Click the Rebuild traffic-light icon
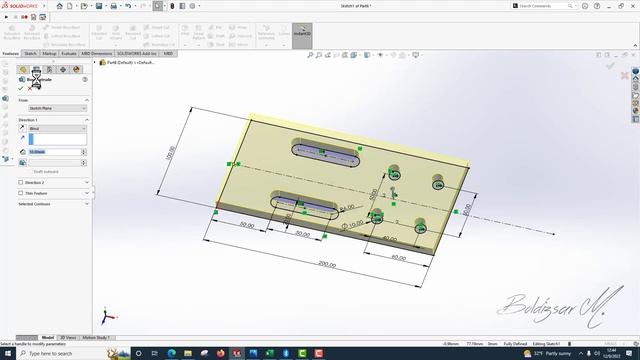The width and height of the screenshot is (640, 360). click(x=172, y=6)
